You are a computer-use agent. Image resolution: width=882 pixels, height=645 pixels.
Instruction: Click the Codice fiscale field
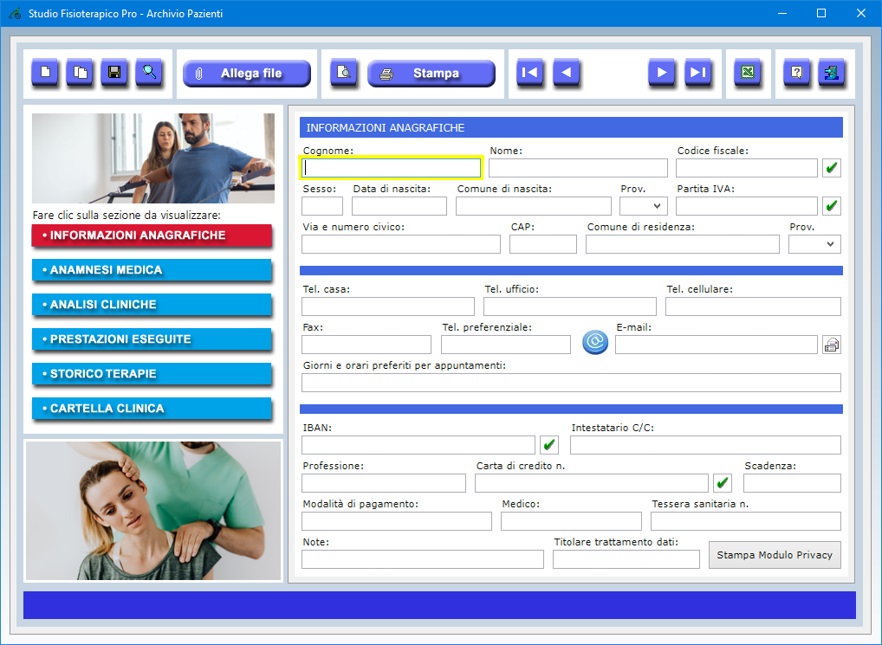click(746, 168)
